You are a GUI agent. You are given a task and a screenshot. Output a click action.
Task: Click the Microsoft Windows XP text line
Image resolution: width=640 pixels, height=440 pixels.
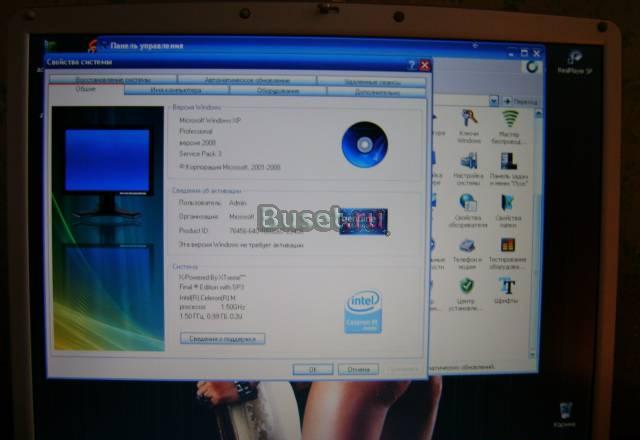tap(210, 120)
